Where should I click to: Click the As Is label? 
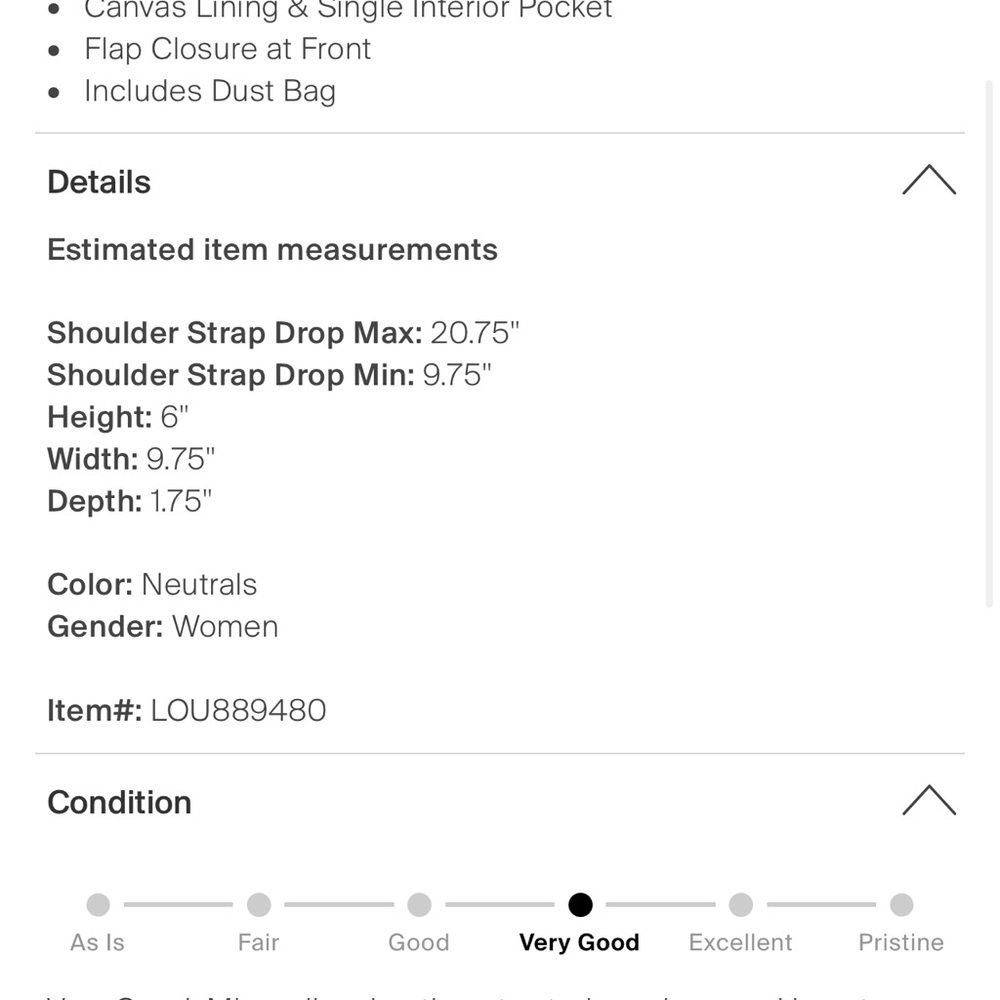tap(98, 942)
